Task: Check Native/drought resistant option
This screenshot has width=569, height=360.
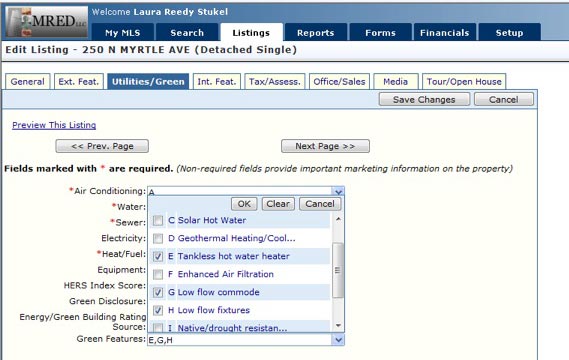Action: point(158,328)
